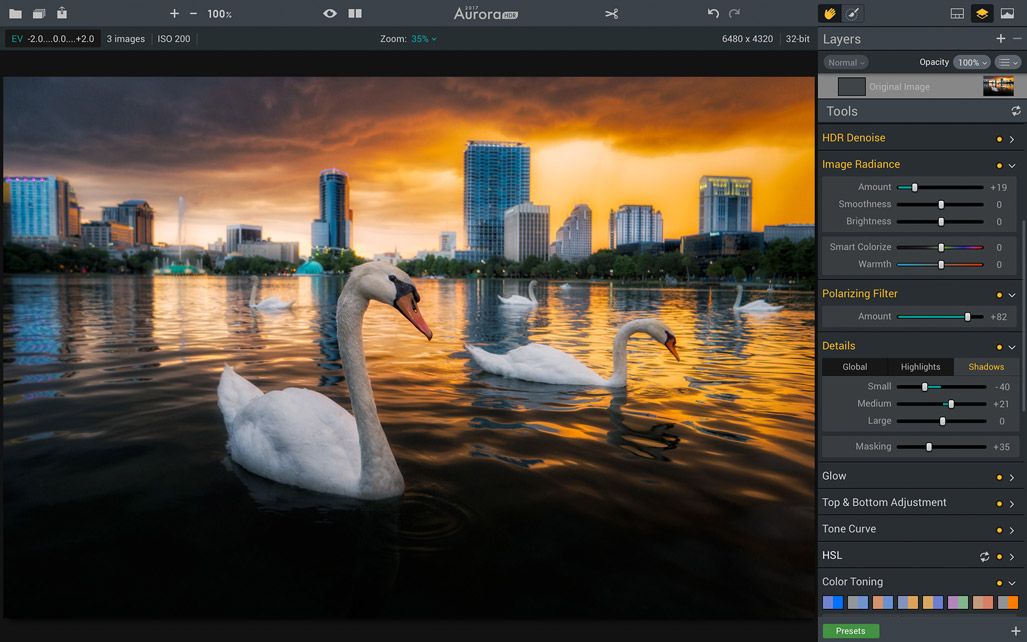Viewport: 1027px width, 642px height.
Task: Open the Normal blend mode dropdown
Action: click(x=845, y=62)
